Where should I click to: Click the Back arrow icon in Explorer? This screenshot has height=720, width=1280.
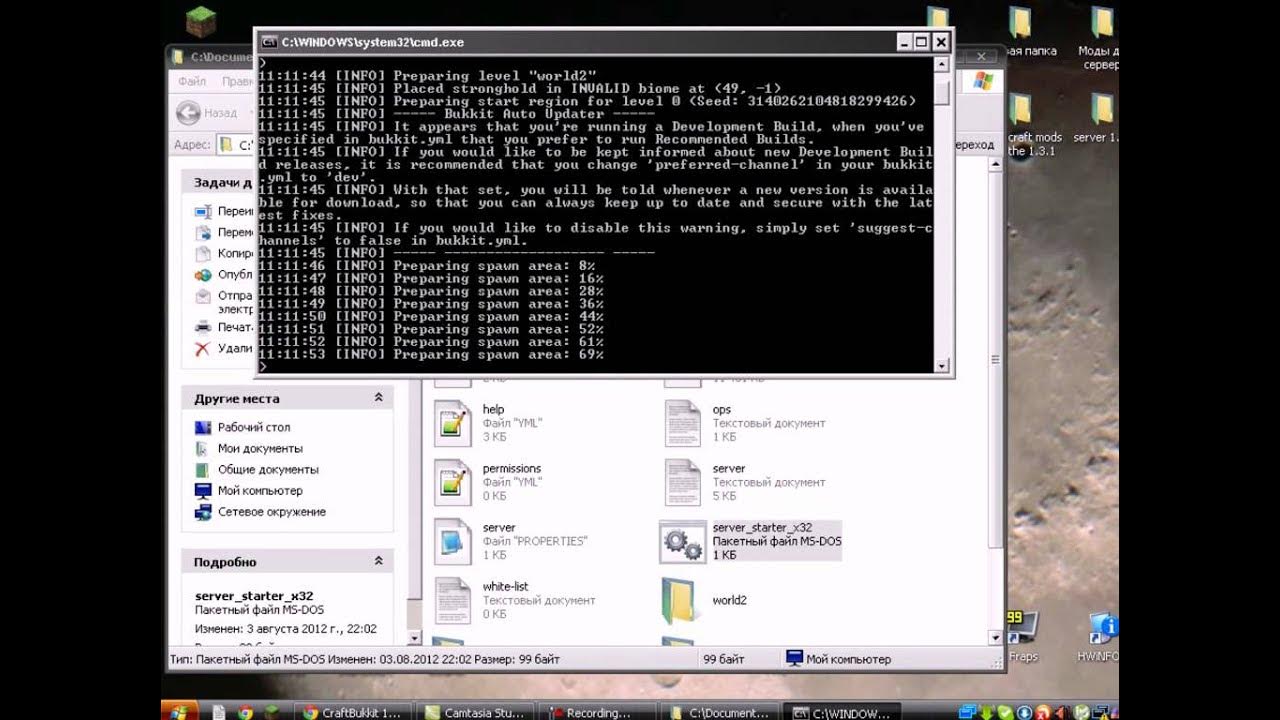pos(188,113)
